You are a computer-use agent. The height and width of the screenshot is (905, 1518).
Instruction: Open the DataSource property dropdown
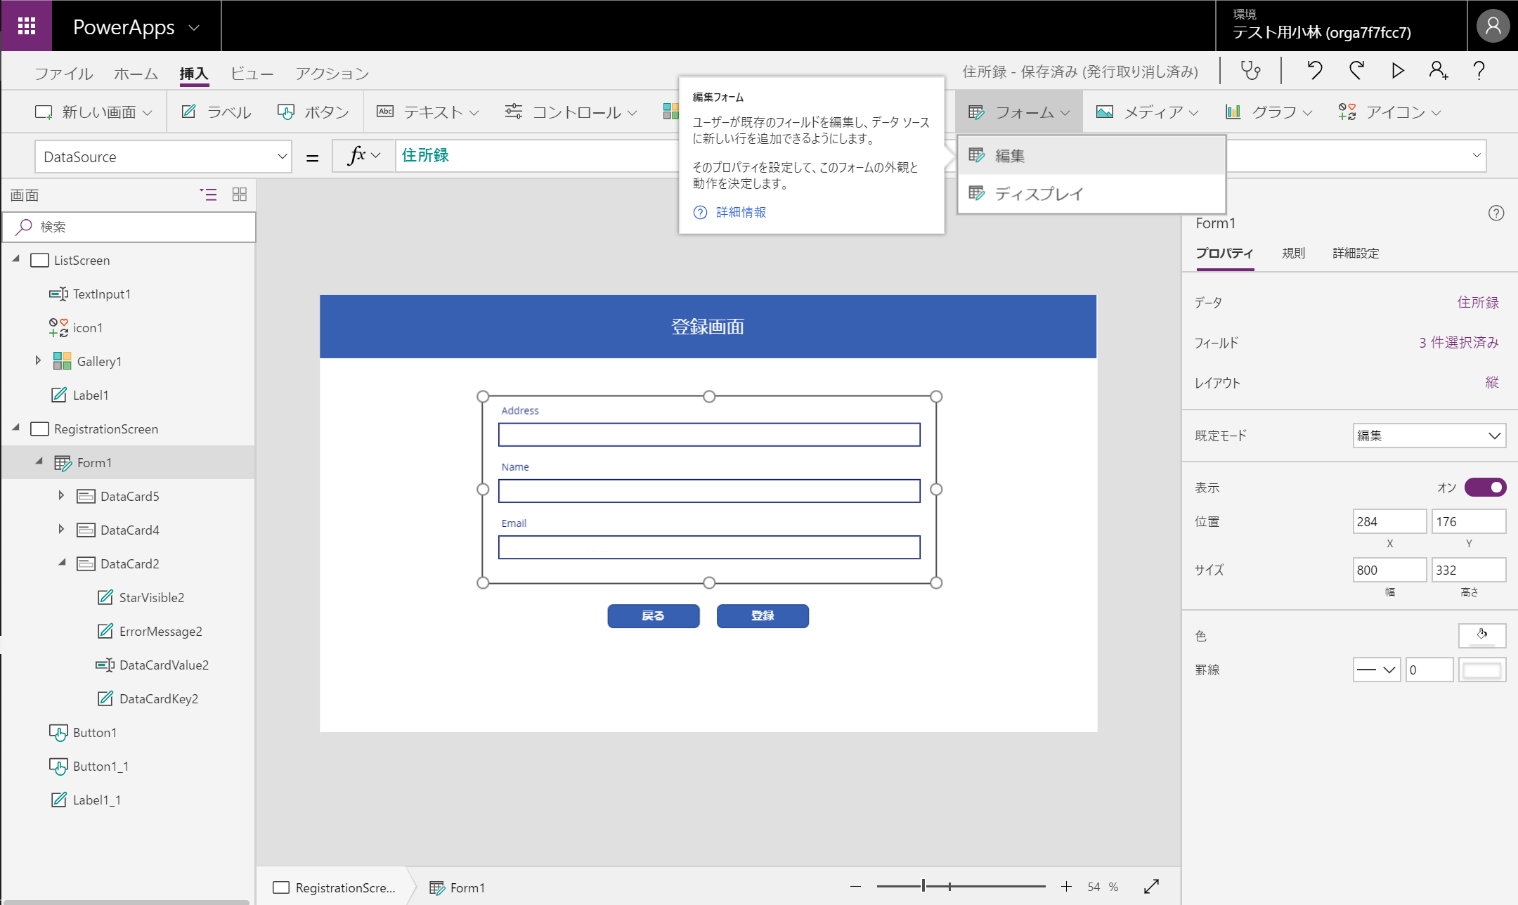coord(164,157)
